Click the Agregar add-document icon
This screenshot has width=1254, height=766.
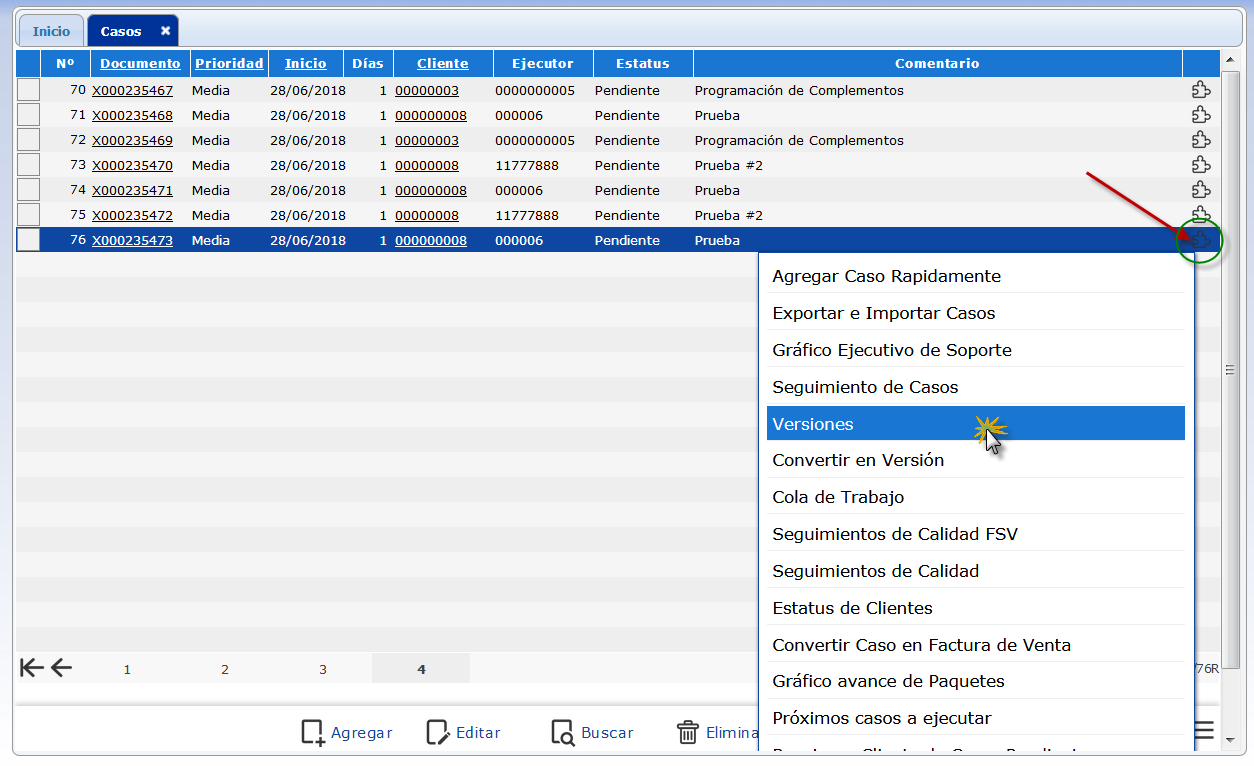coord(313,732)
